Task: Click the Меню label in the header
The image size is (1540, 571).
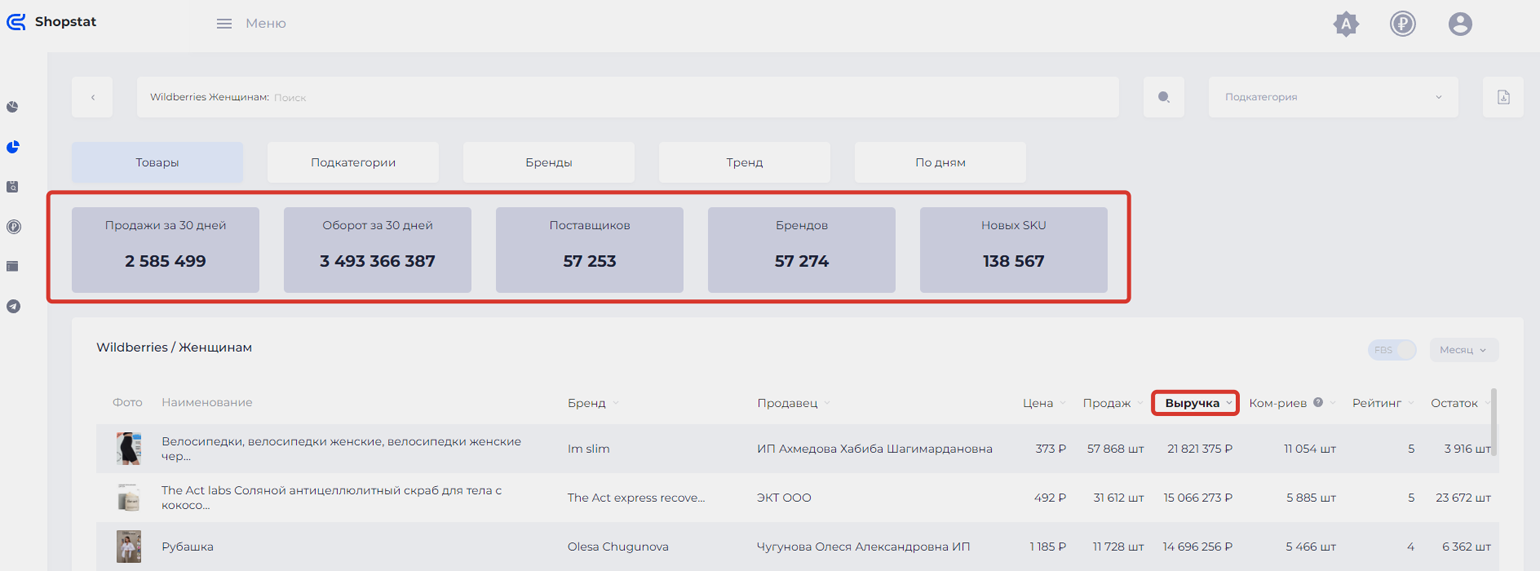Action: [x=266, y=23]
